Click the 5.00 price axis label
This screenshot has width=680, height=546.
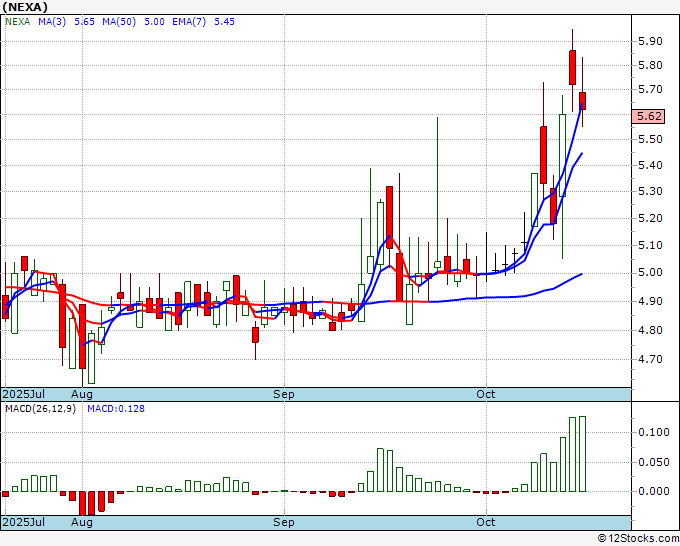point(651,273)
